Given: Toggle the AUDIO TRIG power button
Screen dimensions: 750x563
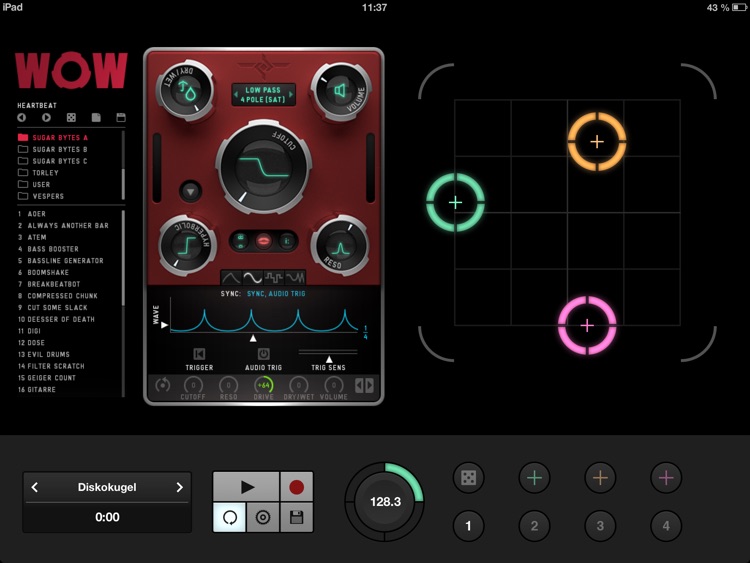Looking at the screenshot, I should [264, 354].
